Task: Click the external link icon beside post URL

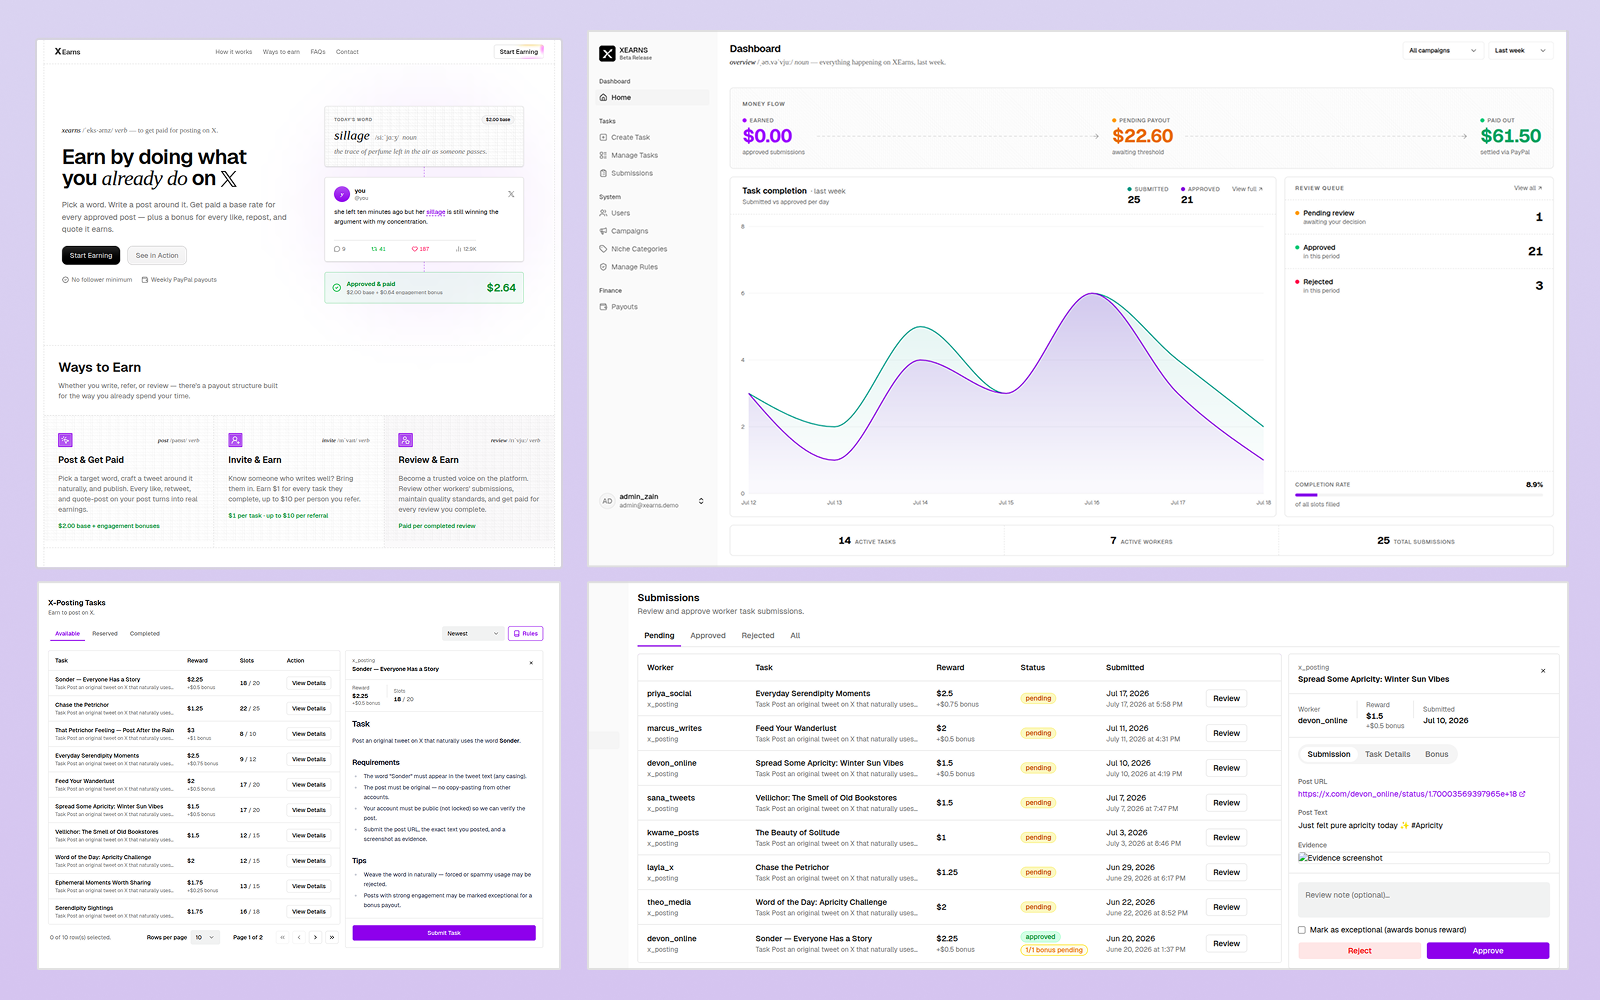Action: tap(1522, 794)
